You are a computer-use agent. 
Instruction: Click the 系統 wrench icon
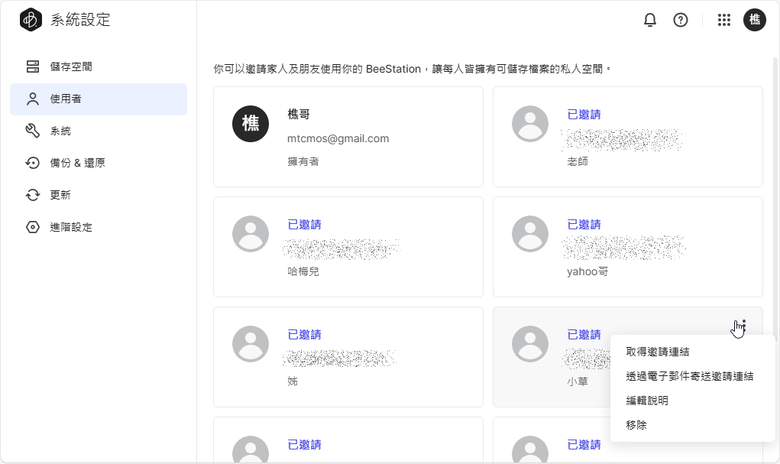tap(33, 131)
